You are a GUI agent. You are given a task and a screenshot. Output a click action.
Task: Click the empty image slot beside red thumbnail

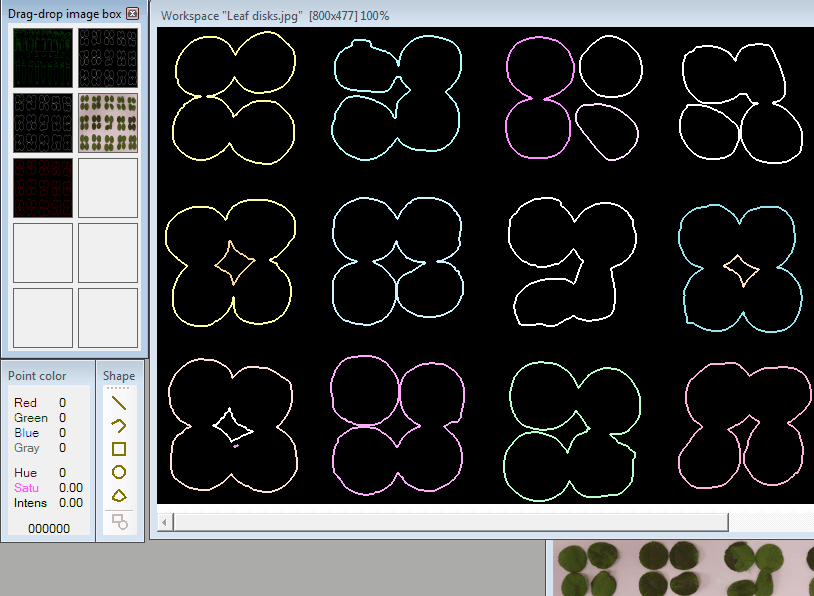click(107, 187)
